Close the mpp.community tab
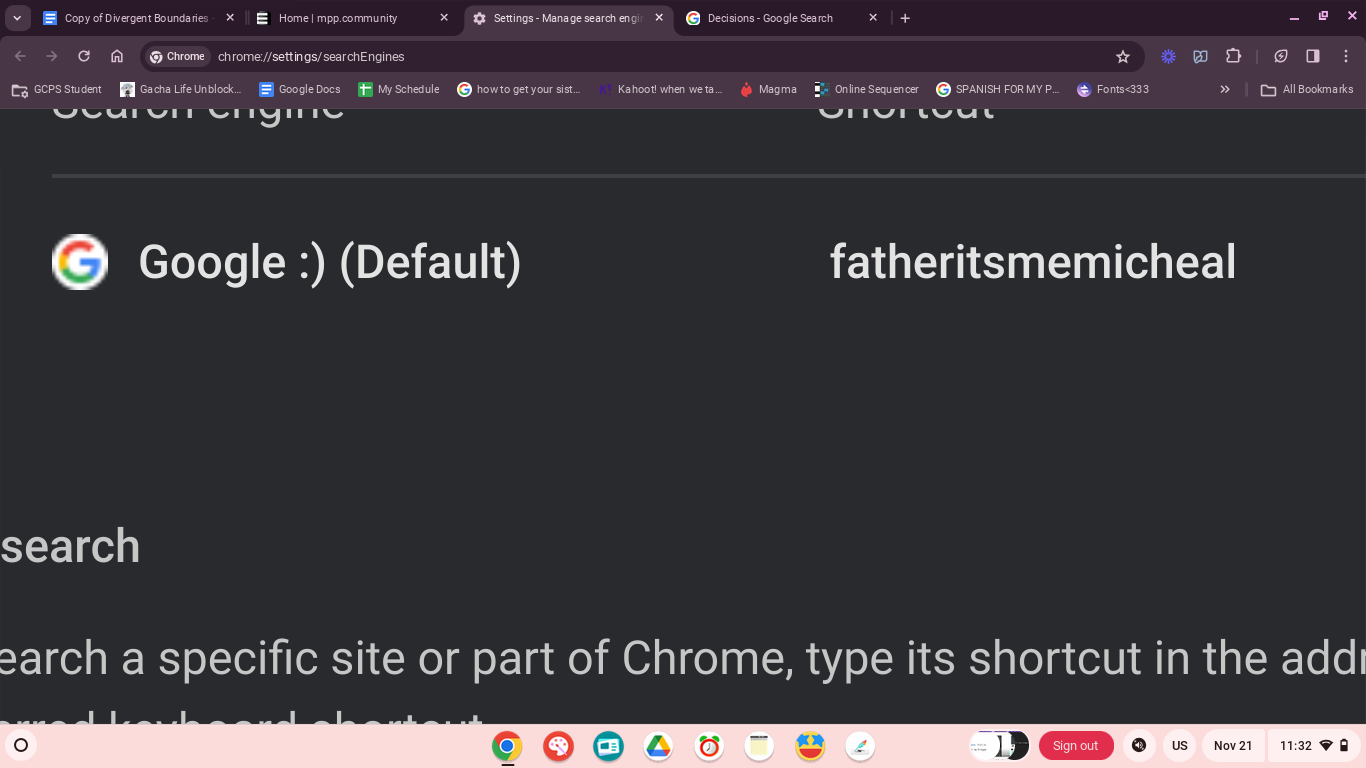The width and height of the screenshot is (1366, 768). coord(444,18)
